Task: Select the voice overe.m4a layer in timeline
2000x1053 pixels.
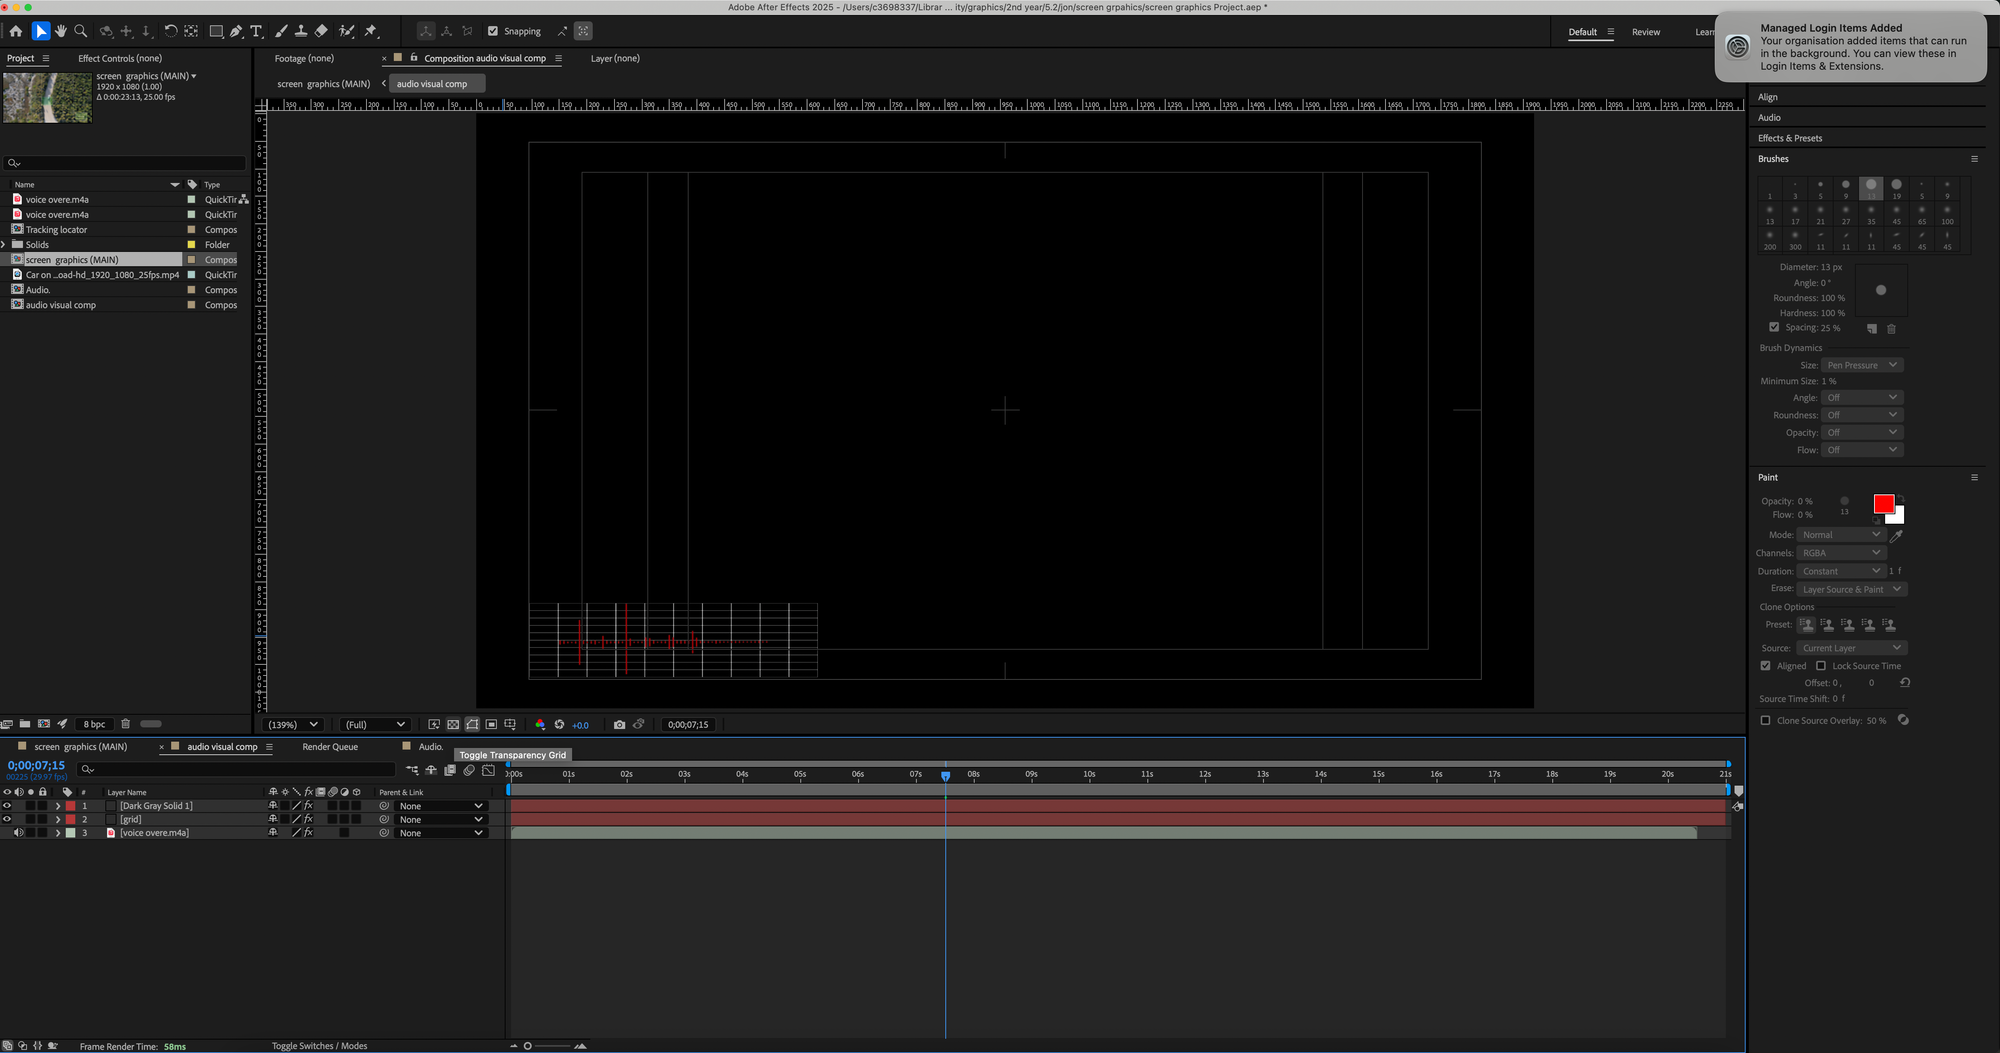Action: 154,833
